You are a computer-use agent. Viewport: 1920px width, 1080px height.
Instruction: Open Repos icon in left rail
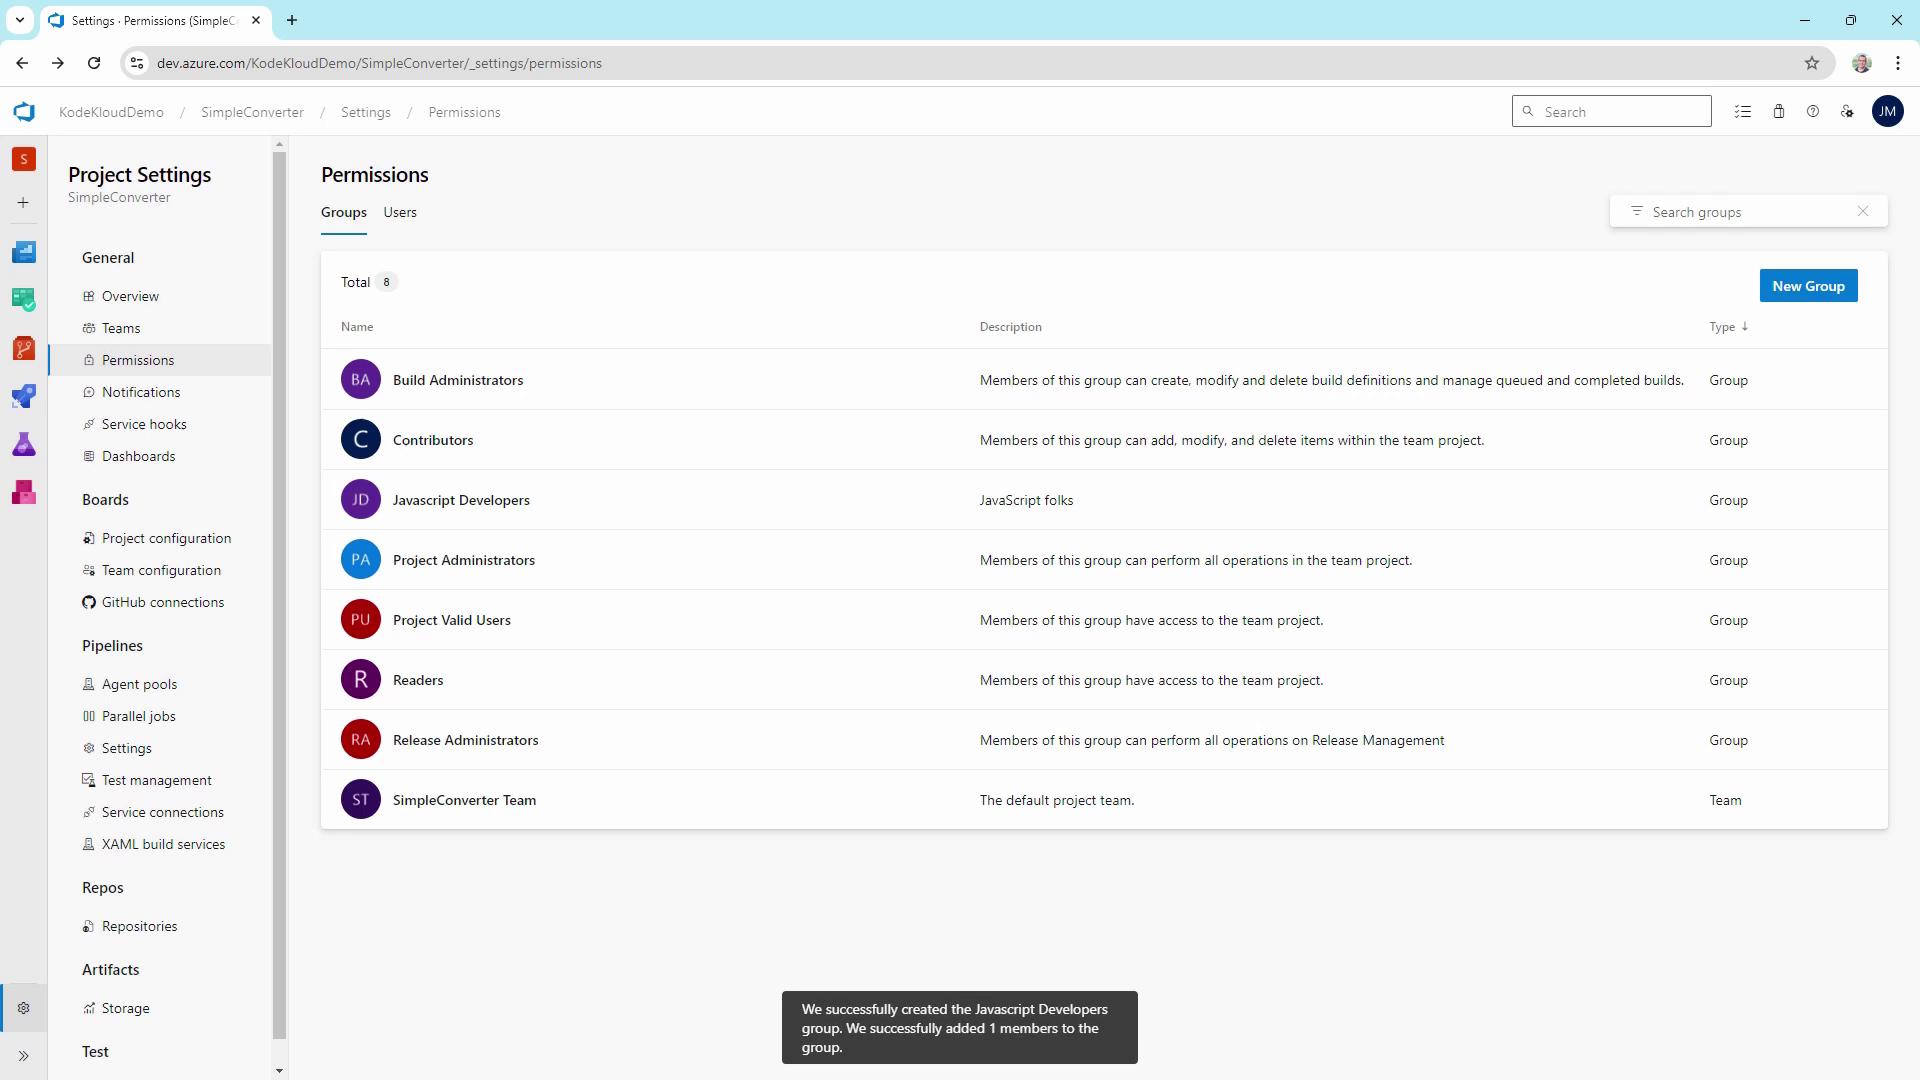tap(24, 348)
